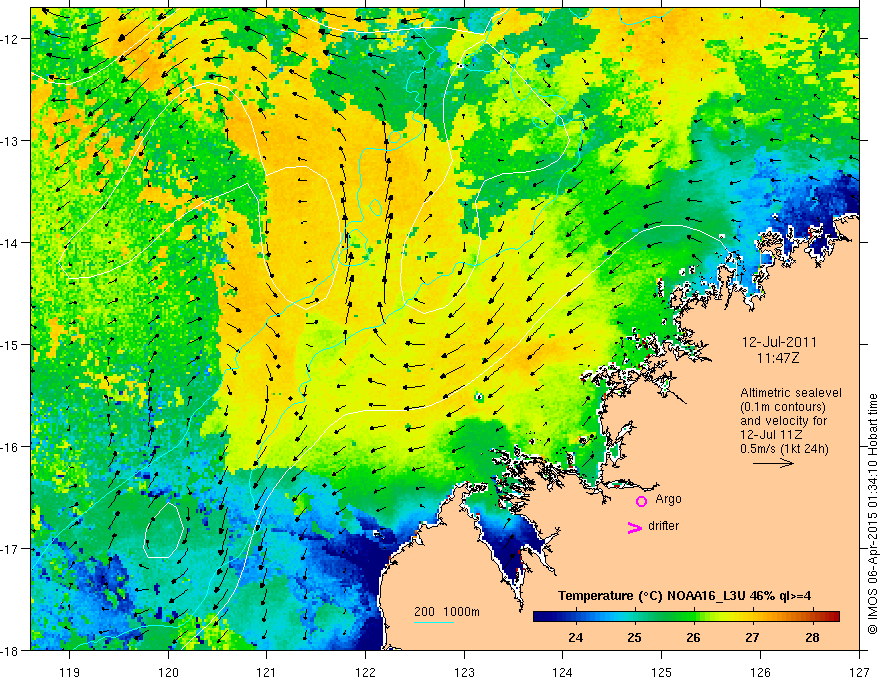The height and width of the screenshot is (680, 880).
Task: Click the time text '11:47Z'
Action: point(777,358)
